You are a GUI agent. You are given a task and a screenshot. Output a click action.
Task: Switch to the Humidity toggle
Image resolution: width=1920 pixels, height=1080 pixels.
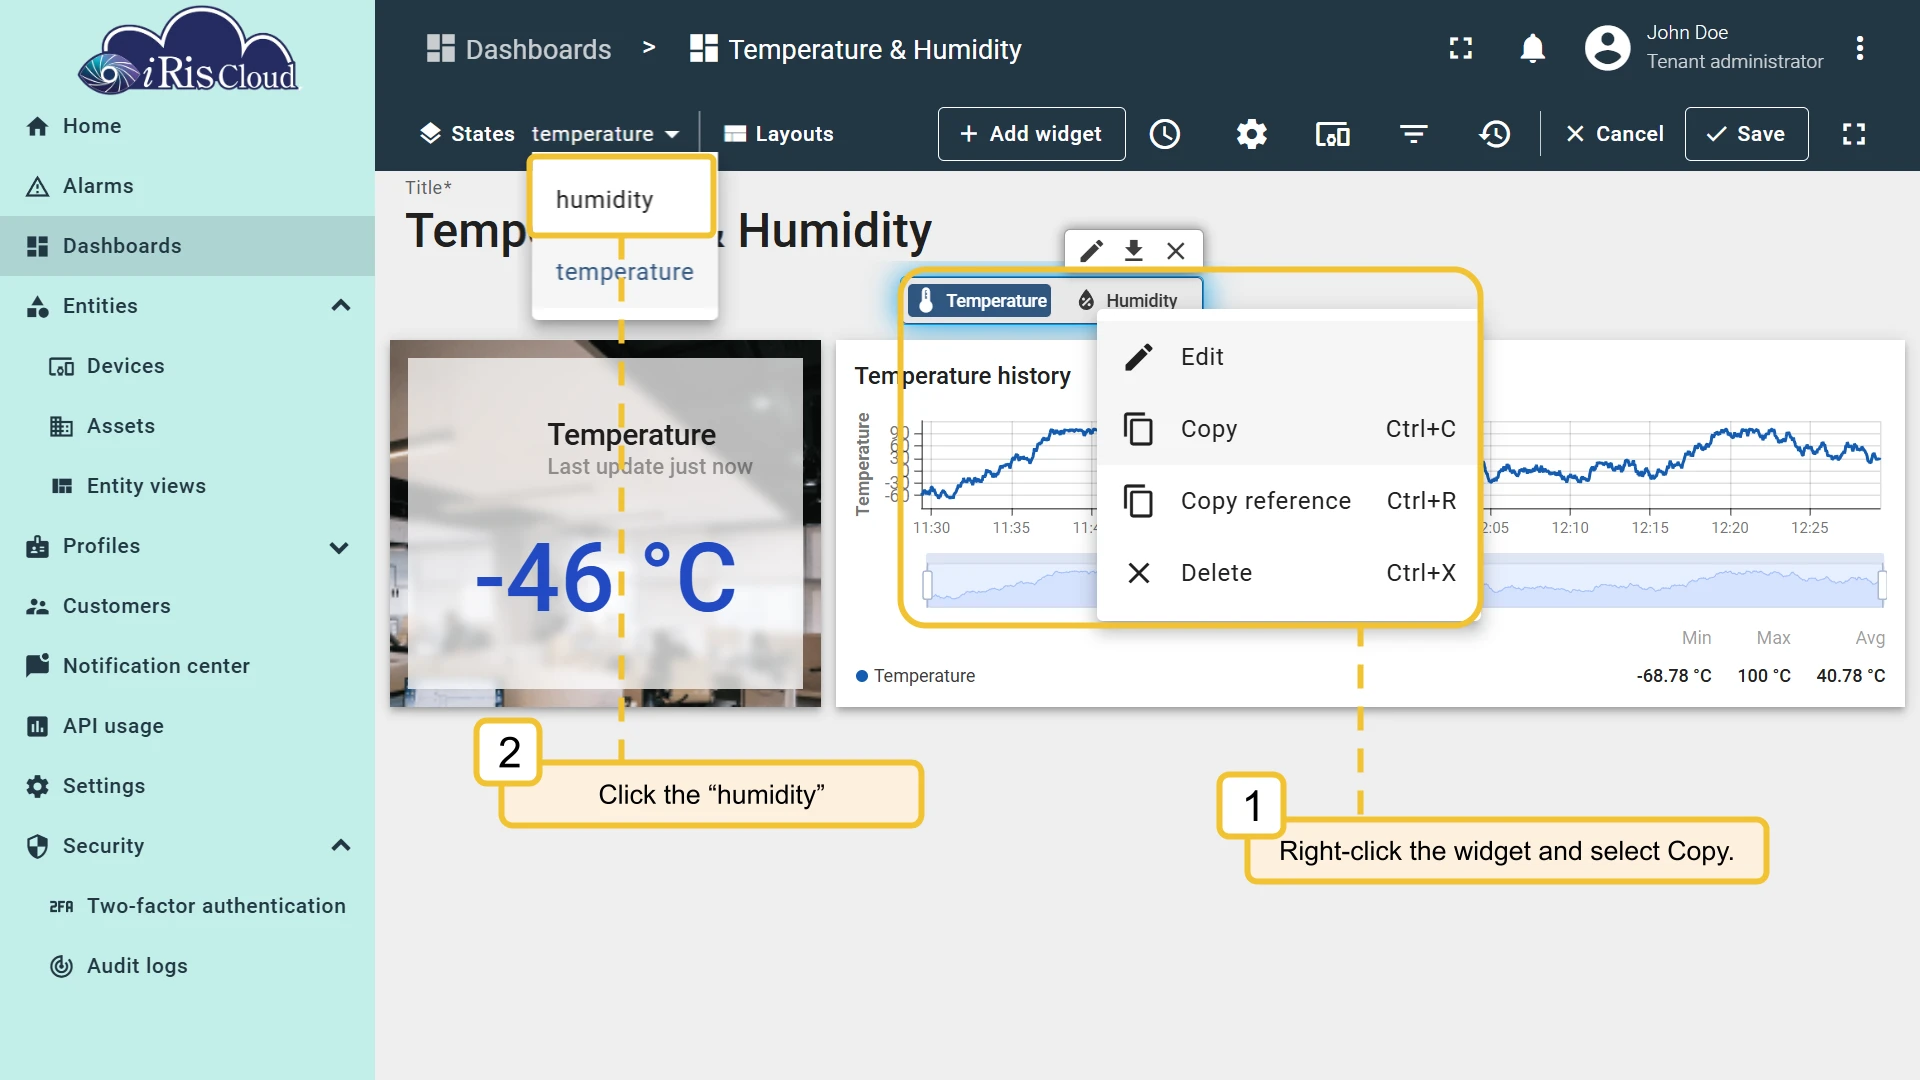point(1127,300)
